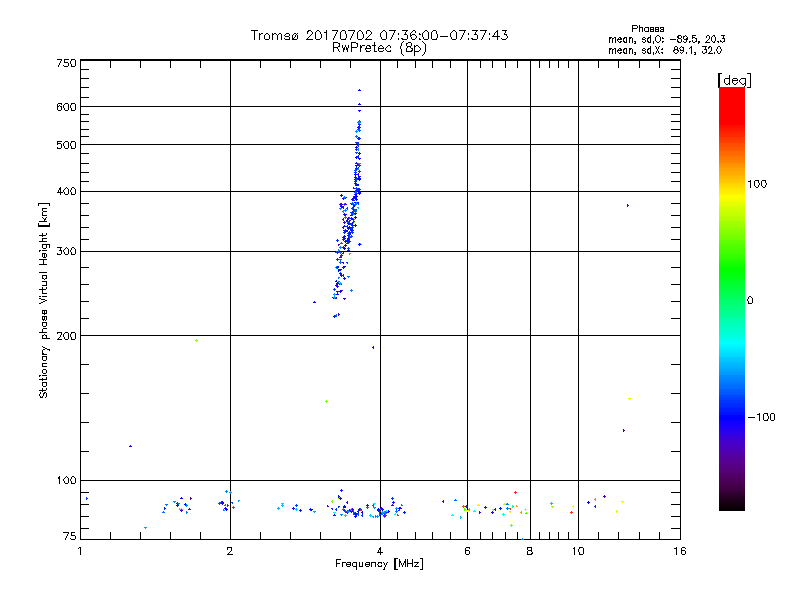Click the red point below 100 km near 7.5 MHz
Viewport: 800px width, 600px height.
tap(515, 492)
